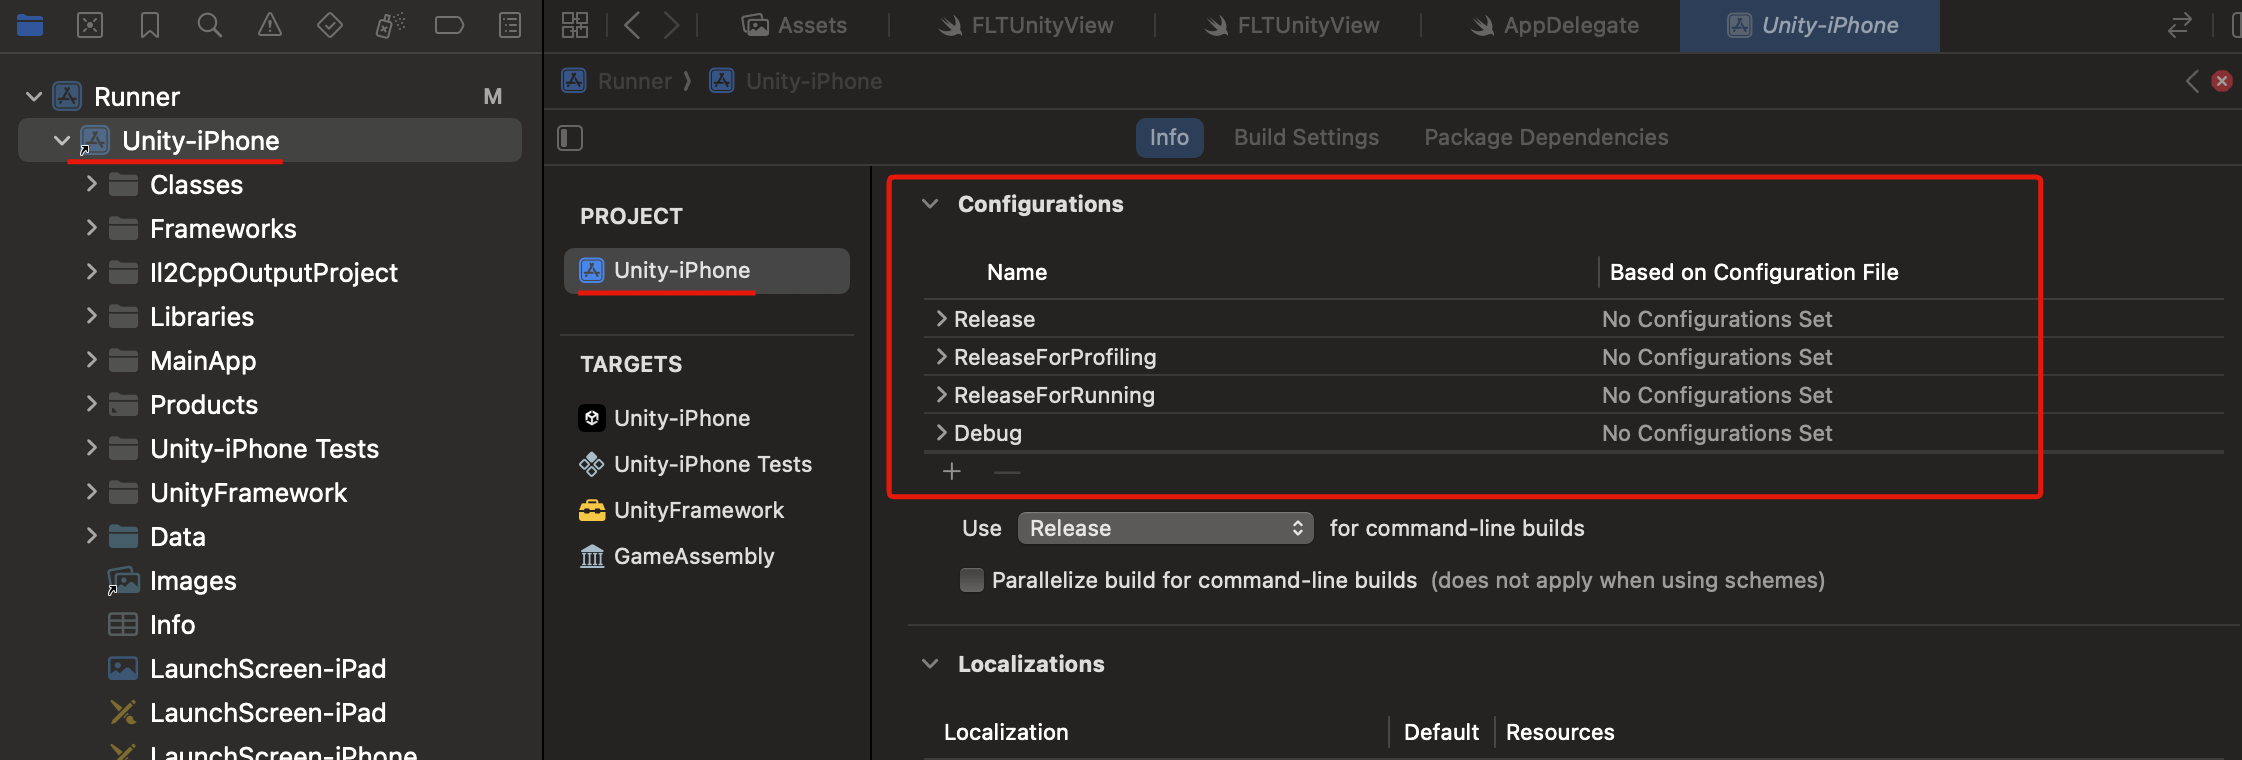The height and width of the screenshot is (760, 2242).
Task: Select Runner project in navigator
Action: (x=137, y=97)
